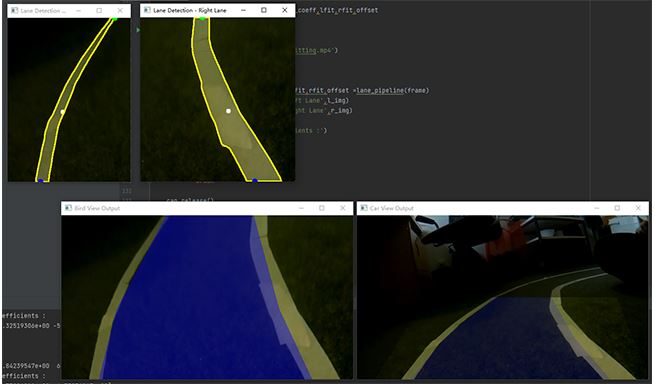Click the lane_pipeline(frame) call in code
The width and height of the screenshot is (655, 385).
[392, 91]
